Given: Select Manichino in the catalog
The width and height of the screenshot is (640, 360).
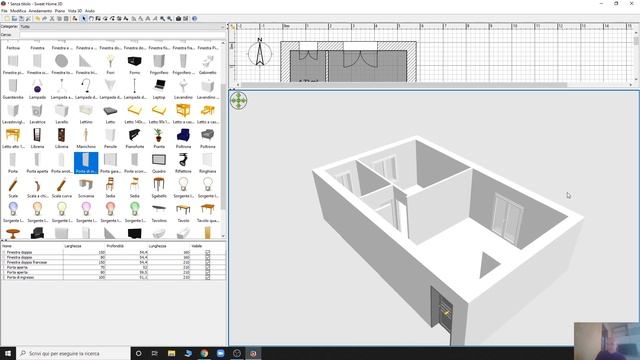Looking at the screenshot, I should 86,138.
